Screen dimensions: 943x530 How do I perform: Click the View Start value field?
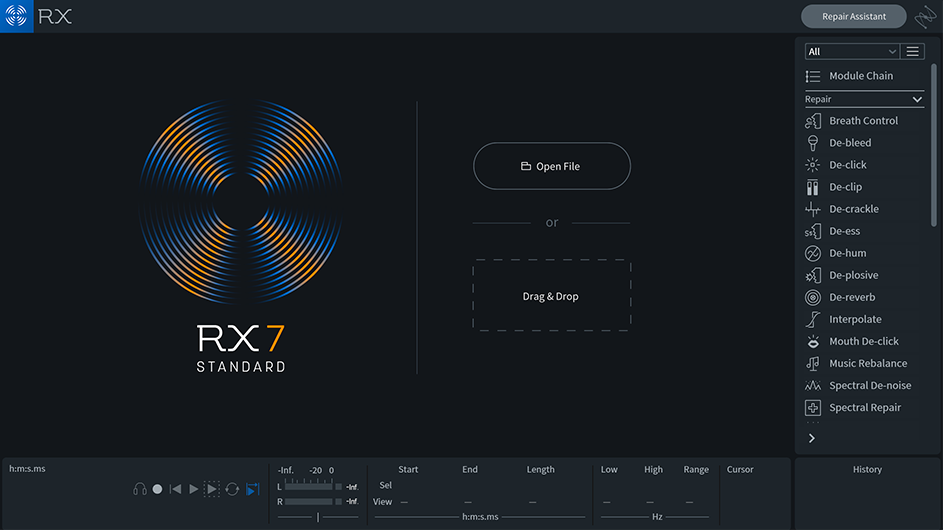(405, 502)
